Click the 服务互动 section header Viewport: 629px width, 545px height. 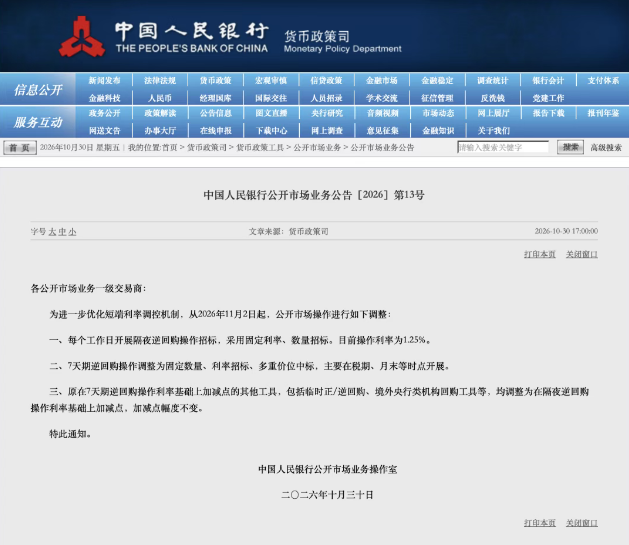[38, 122]
